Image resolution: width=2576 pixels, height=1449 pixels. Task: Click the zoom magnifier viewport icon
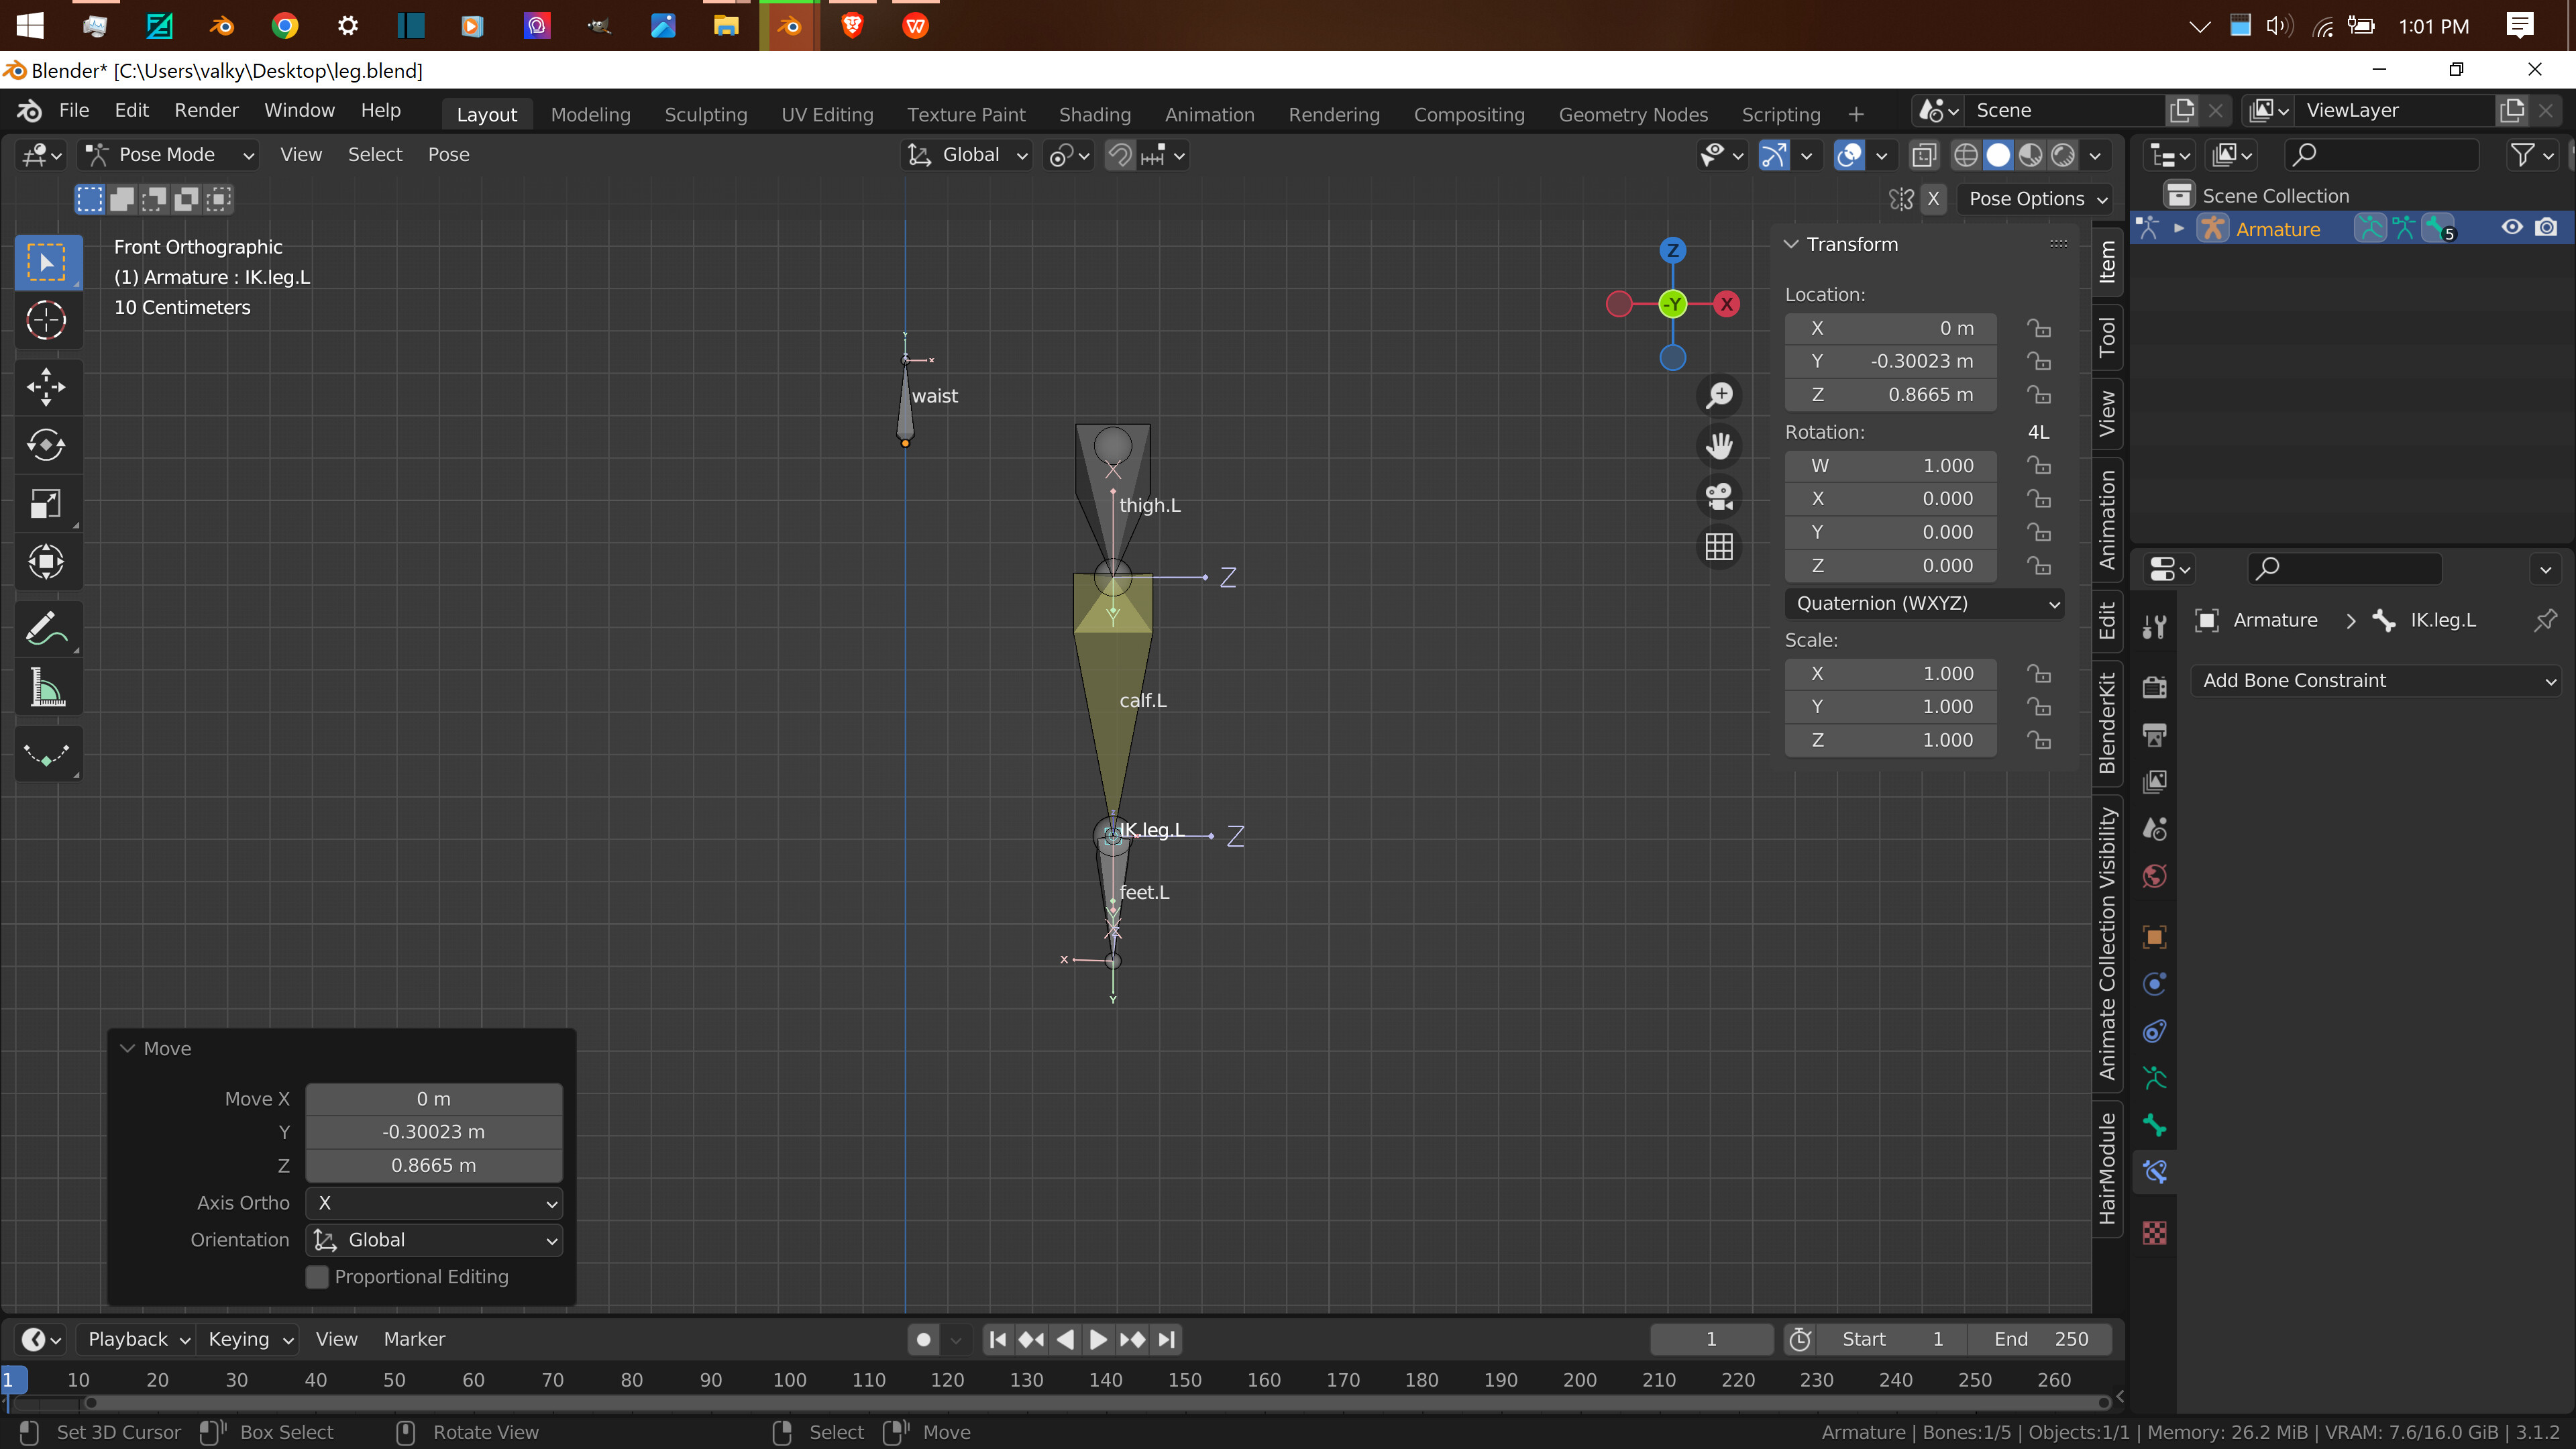(x=1719, y=395)
